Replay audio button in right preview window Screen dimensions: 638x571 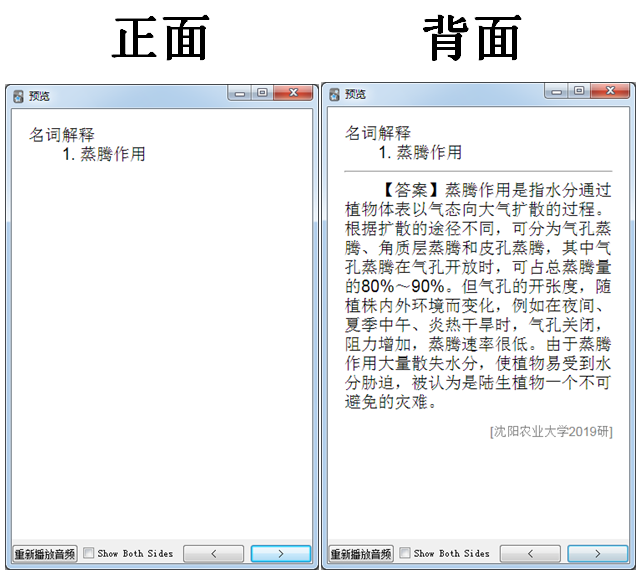361,553
